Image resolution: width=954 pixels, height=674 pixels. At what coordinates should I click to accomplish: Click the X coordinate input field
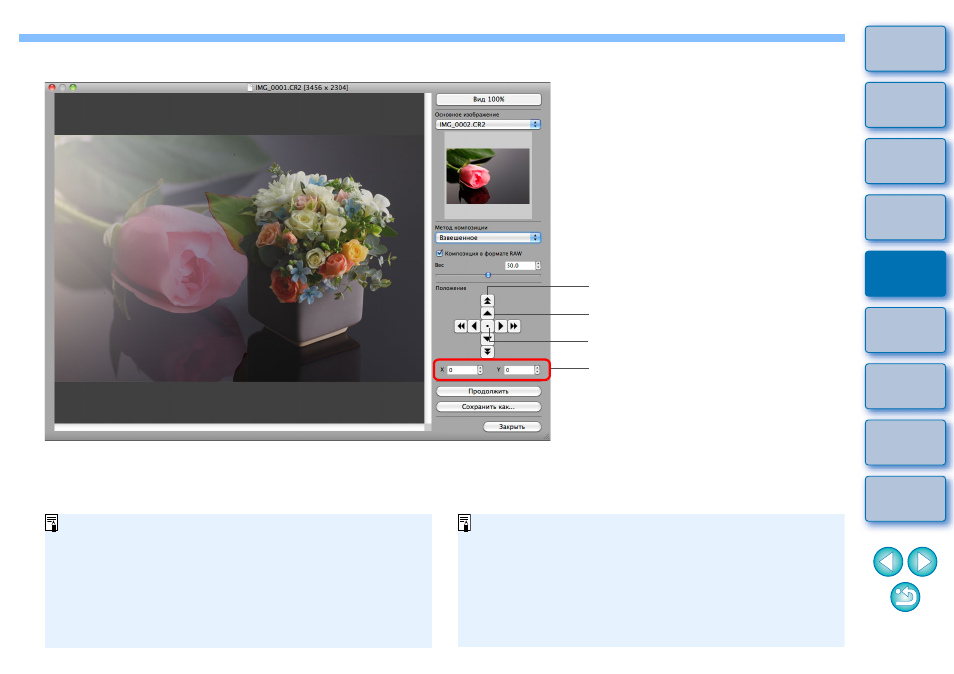[x=462, y=370]
